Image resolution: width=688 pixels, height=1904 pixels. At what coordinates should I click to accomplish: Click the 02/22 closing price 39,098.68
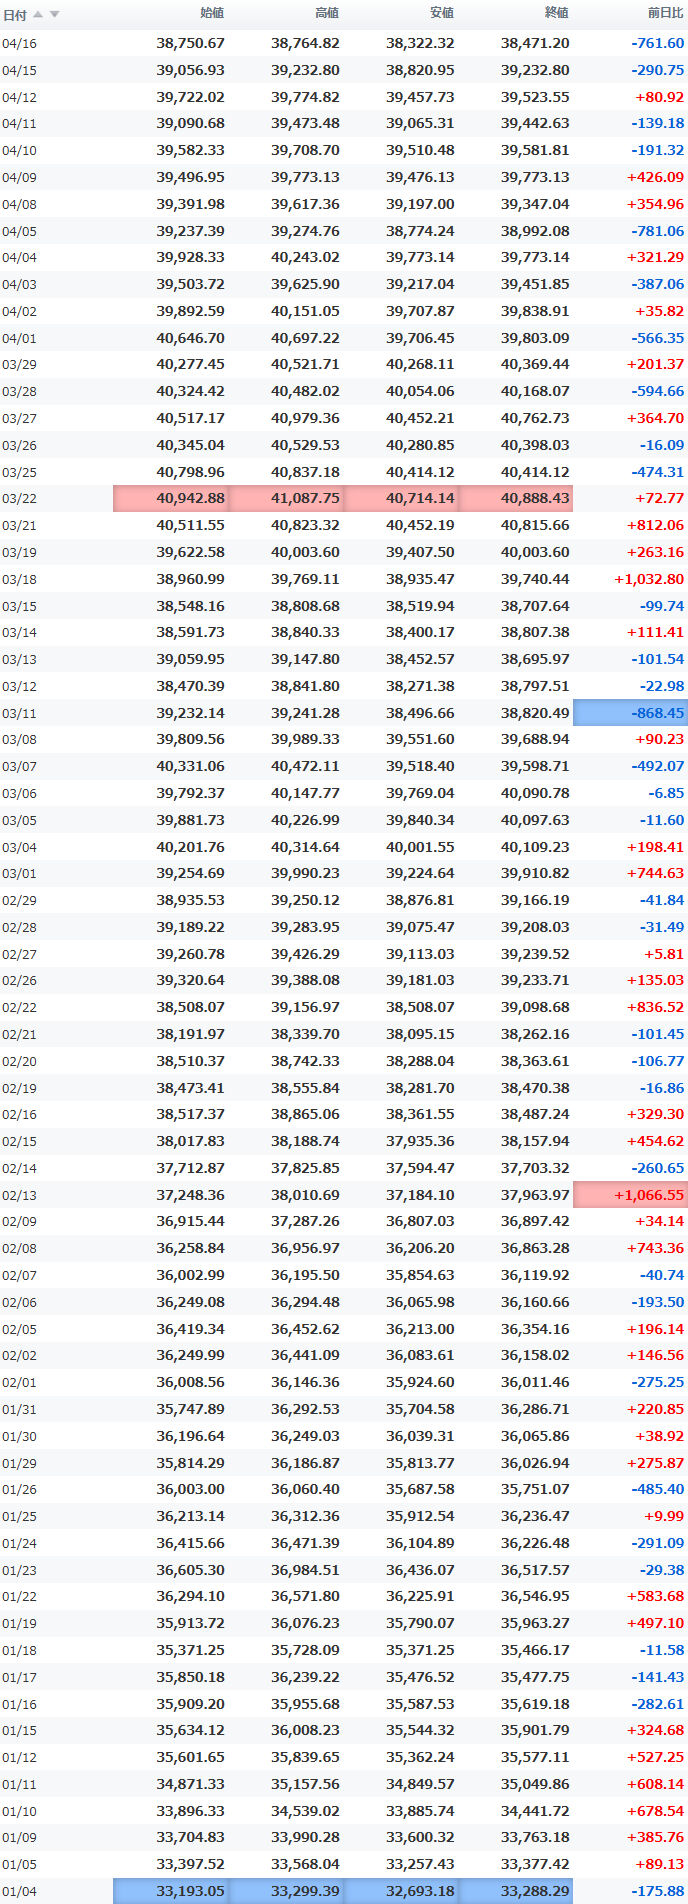pyautogui.click(x=535, y=1007)
